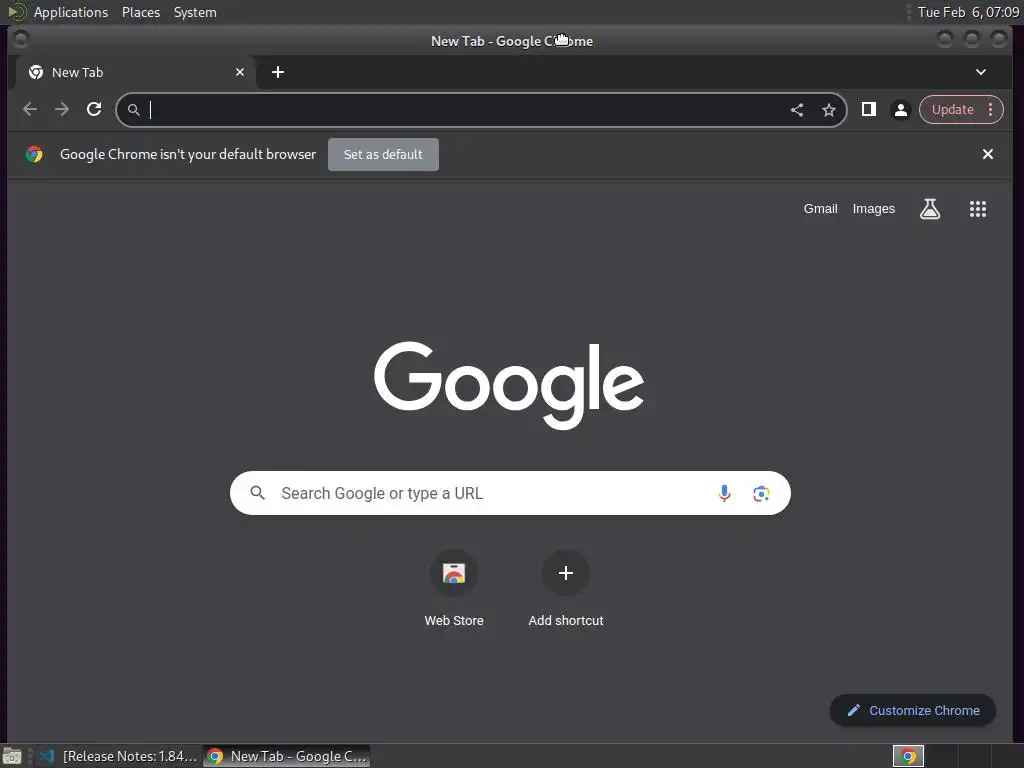
Task: Click the 'Add shortcut' label
Action: (566, 620)
